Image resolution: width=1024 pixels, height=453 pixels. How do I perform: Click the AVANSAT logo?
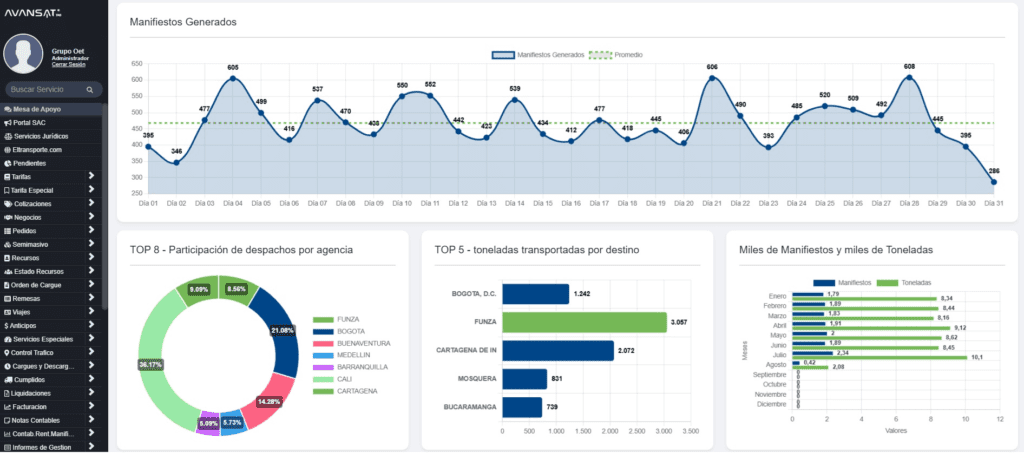[x=37, y=12]
